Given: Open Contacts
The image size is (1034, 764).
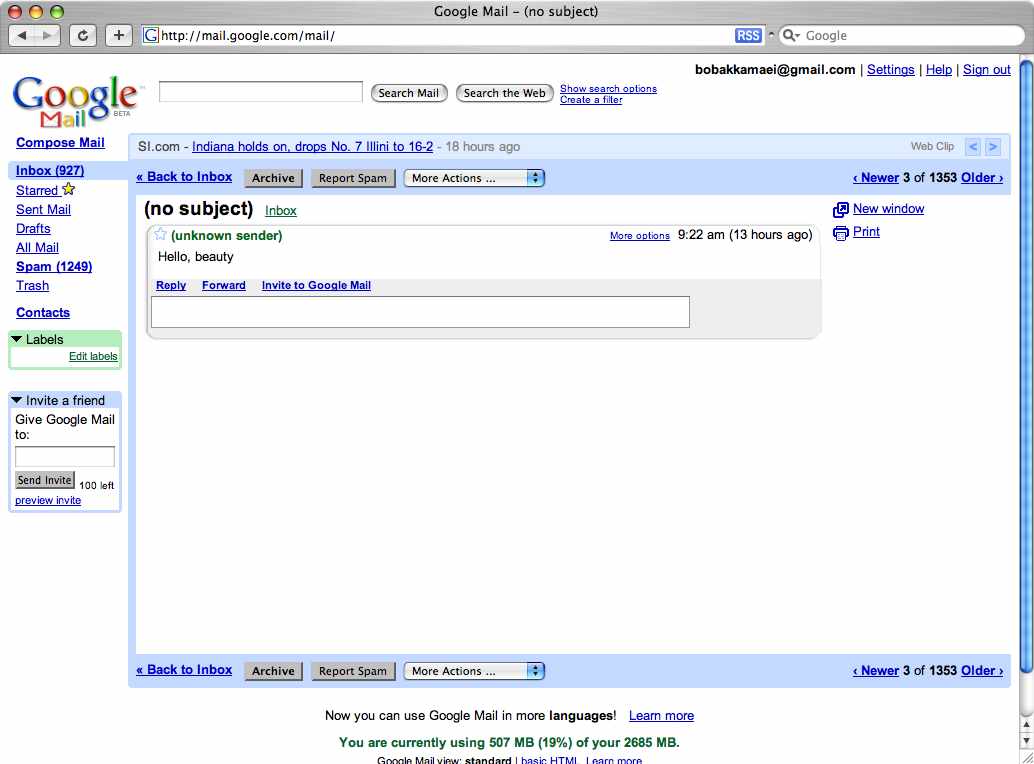Looking at the screenshot, I should click(43, 313).
